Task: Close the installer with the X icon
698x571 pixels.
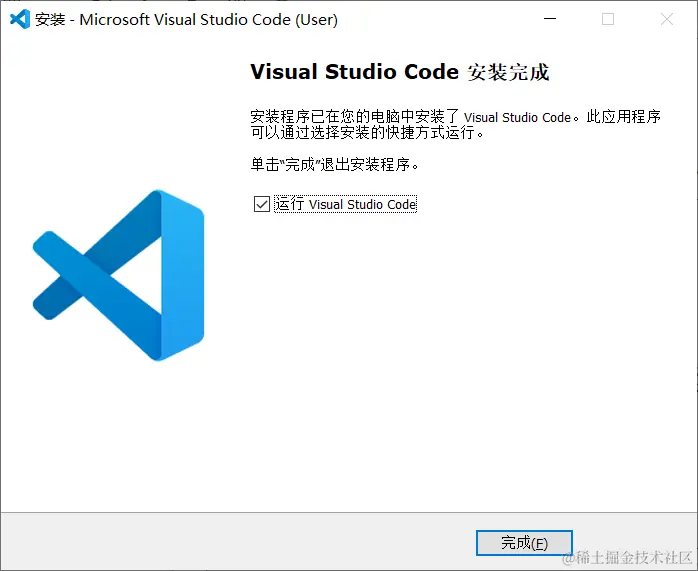Action: click(667, 19)
